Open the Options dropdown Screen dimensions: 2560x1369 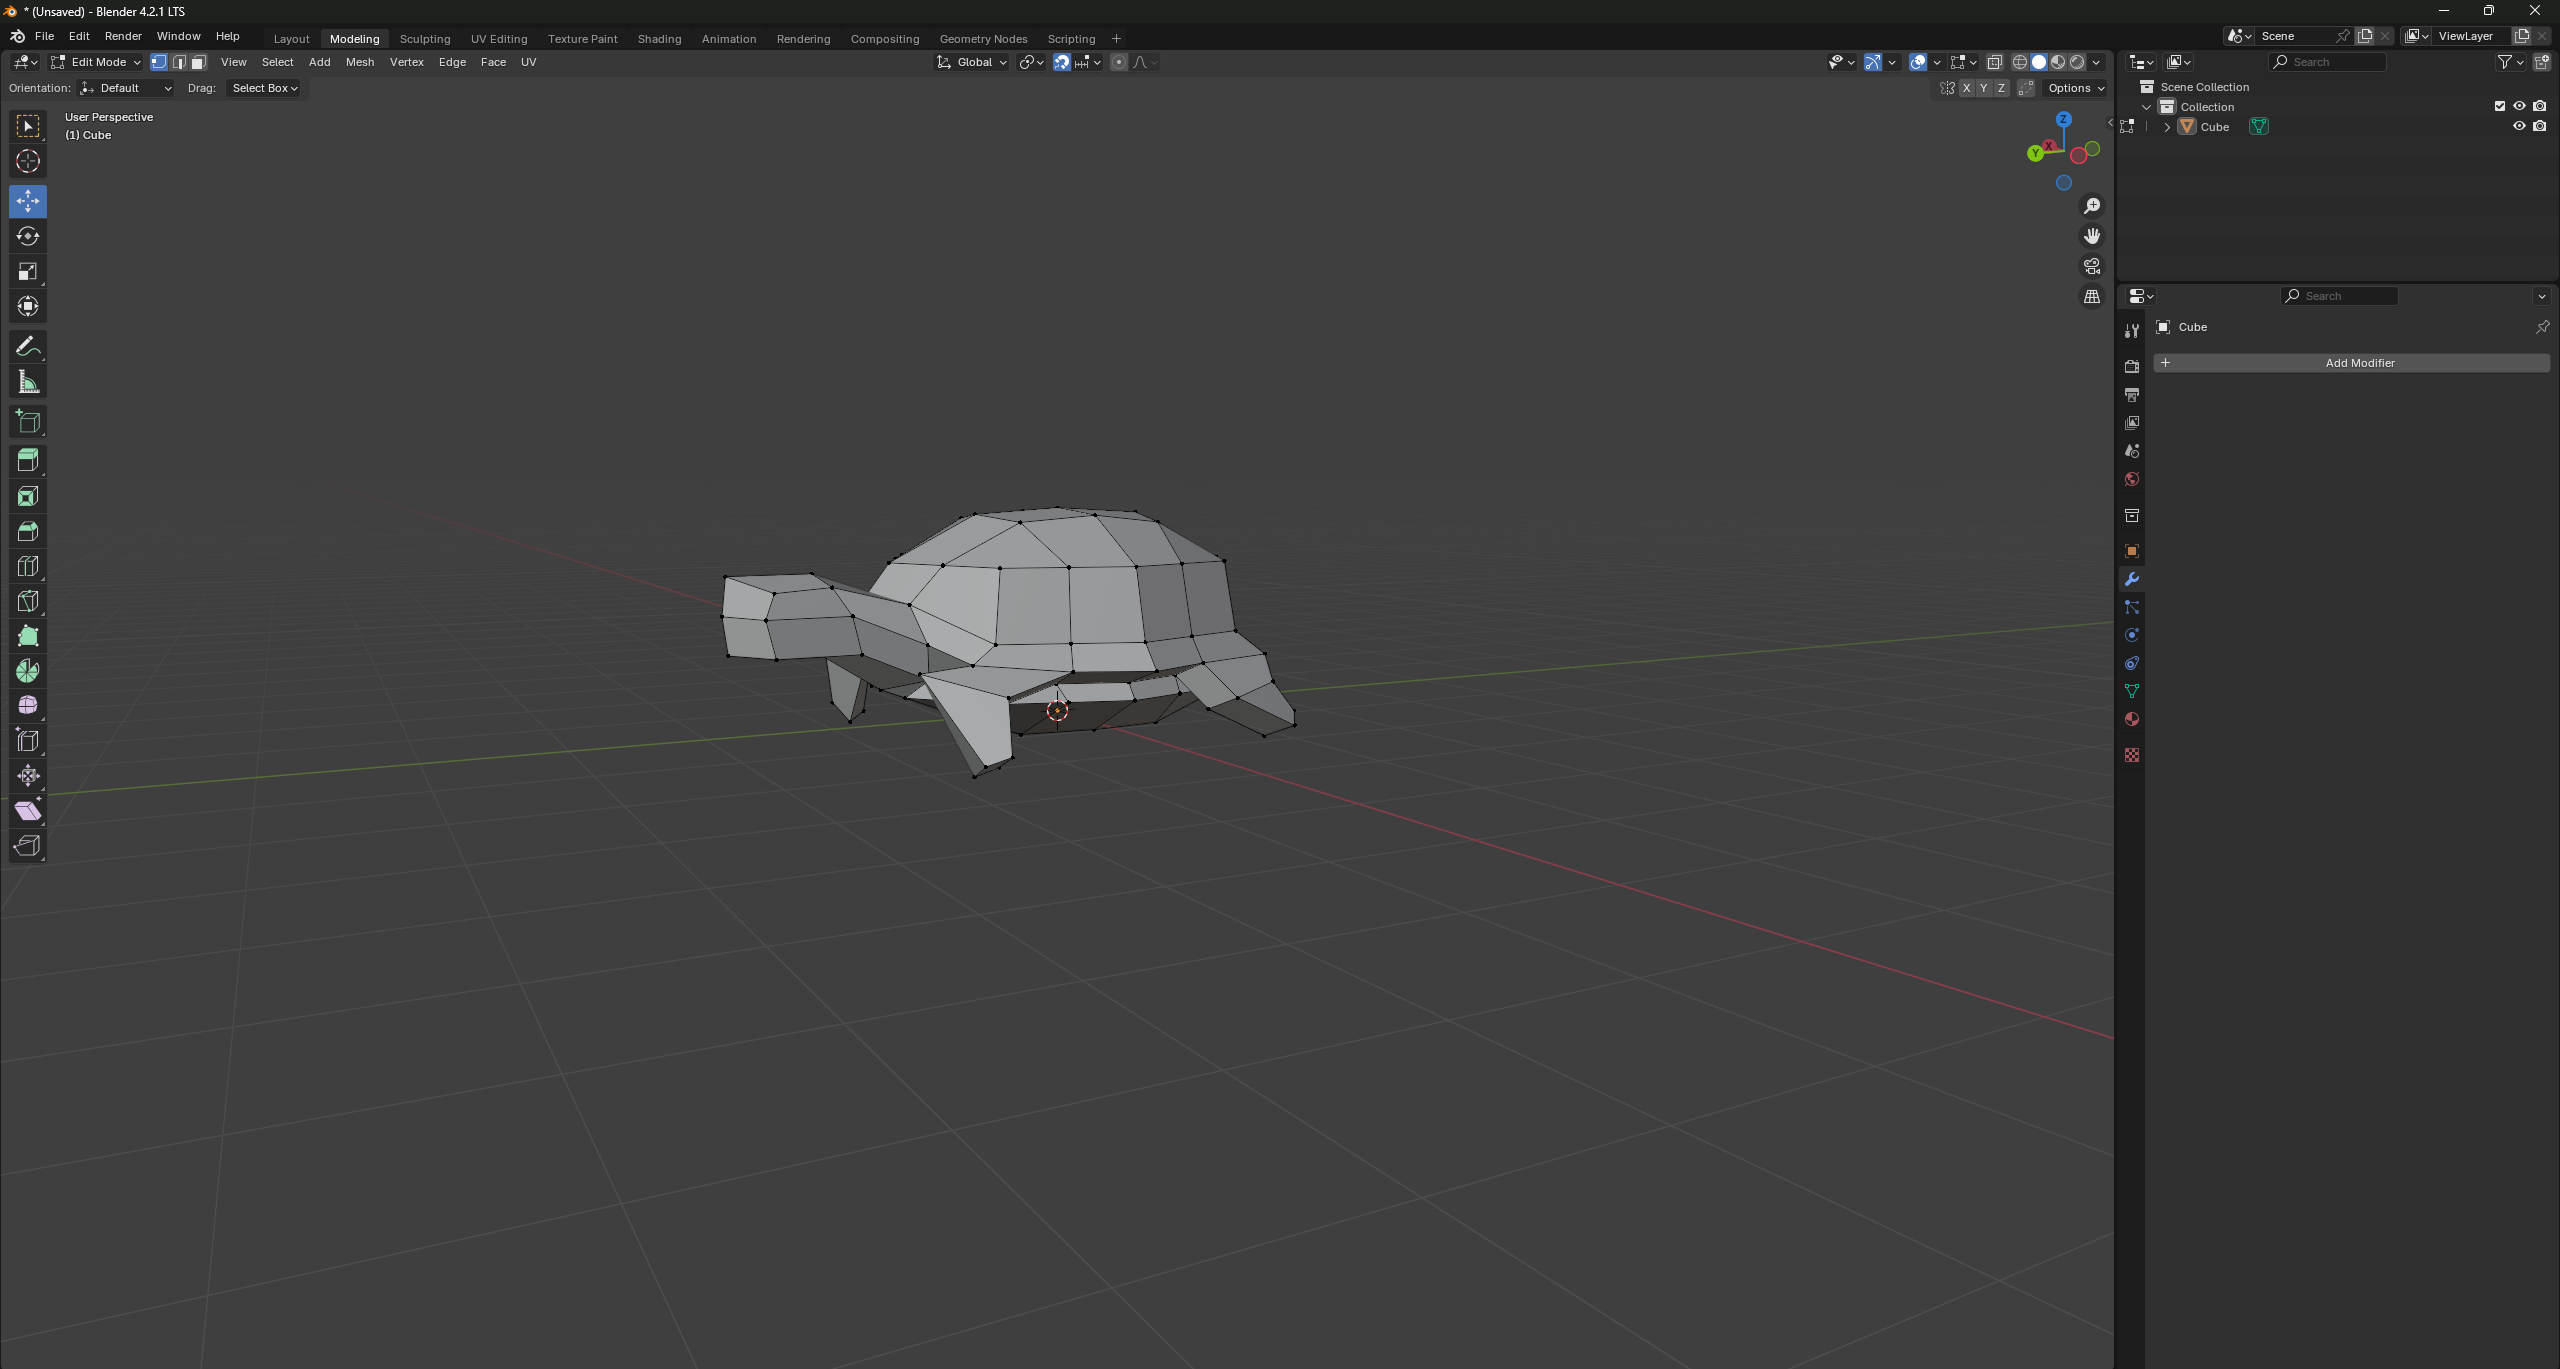pos(2076,88)
